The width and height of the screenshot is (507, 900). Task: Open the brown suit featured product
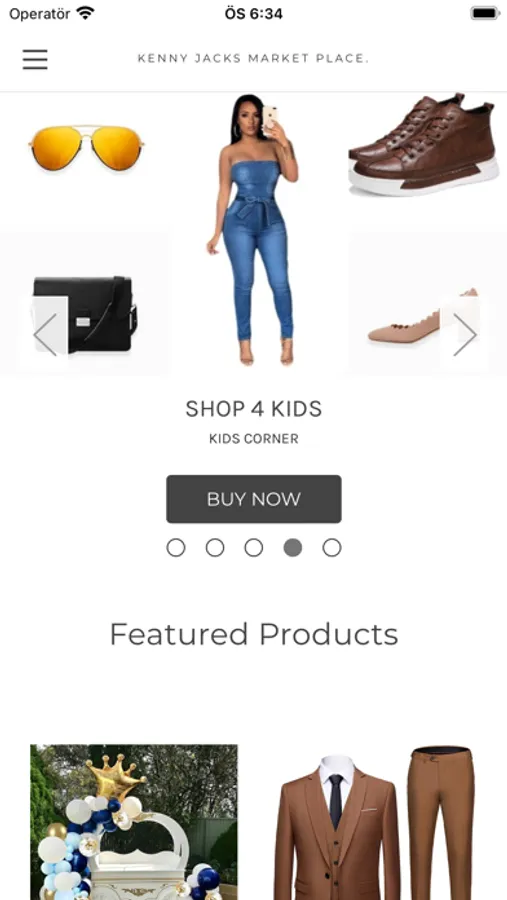pyautogui.click(x=376, y=822)
